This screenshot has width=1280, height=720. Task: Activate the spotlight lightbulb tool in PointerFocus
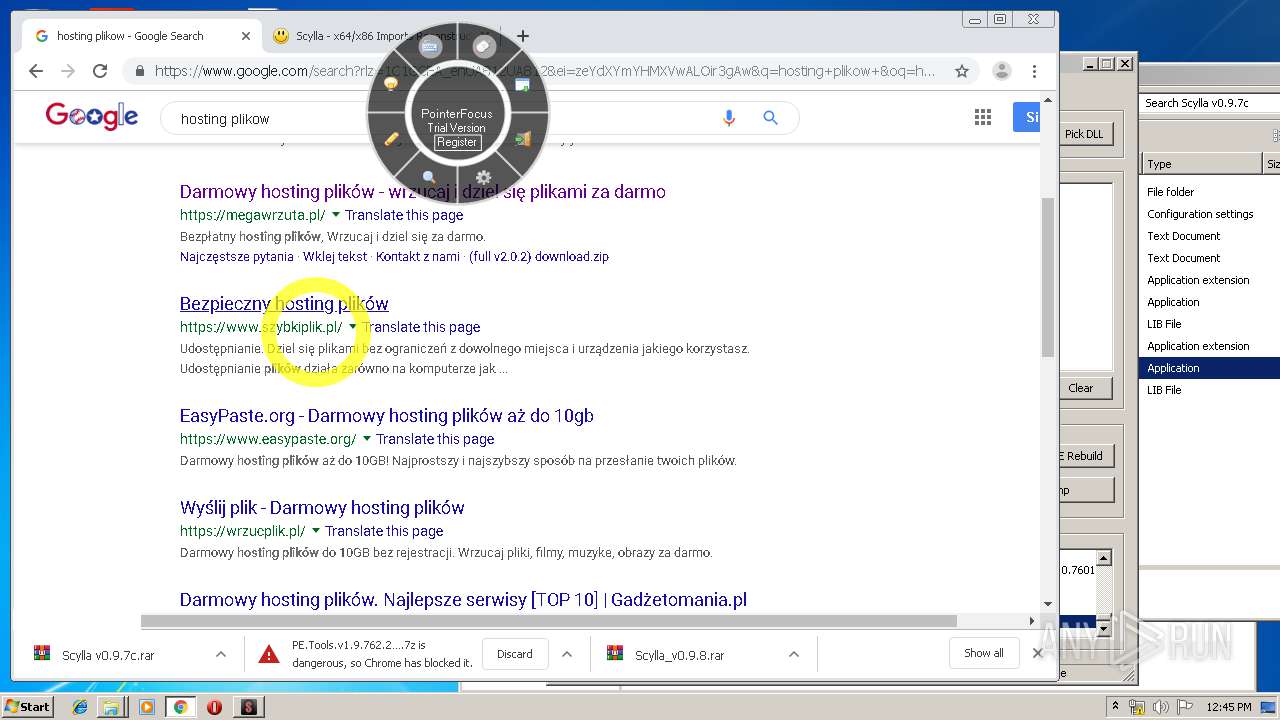click(391, 85)
